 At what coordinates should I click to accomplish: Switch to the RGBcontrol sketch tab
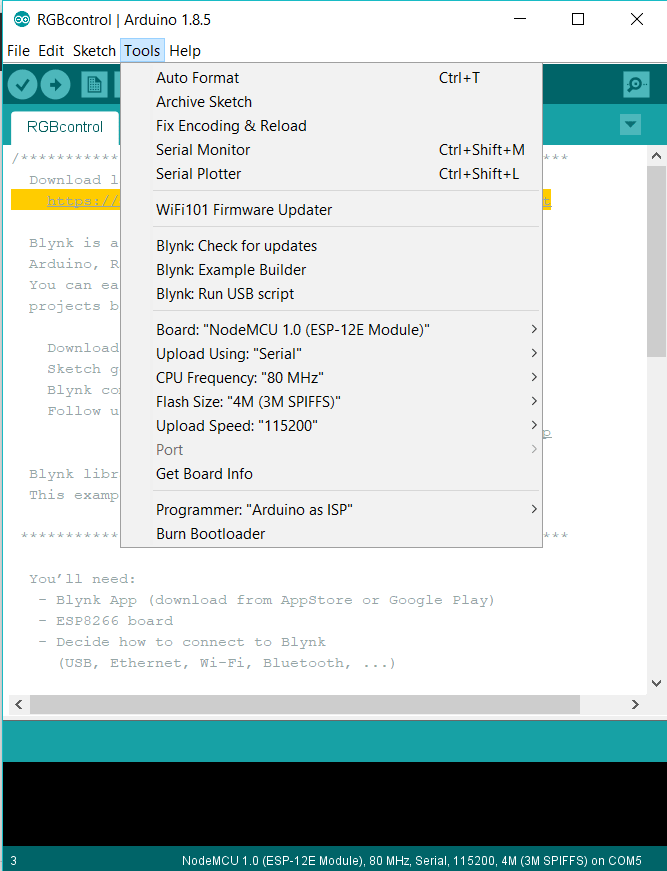point(64,127)
